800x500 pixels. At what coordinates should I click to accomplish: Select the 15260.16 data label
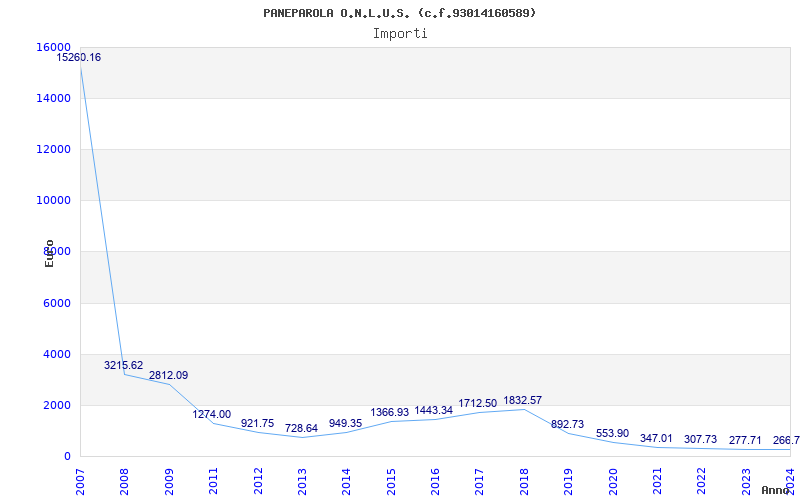point(79,57)
